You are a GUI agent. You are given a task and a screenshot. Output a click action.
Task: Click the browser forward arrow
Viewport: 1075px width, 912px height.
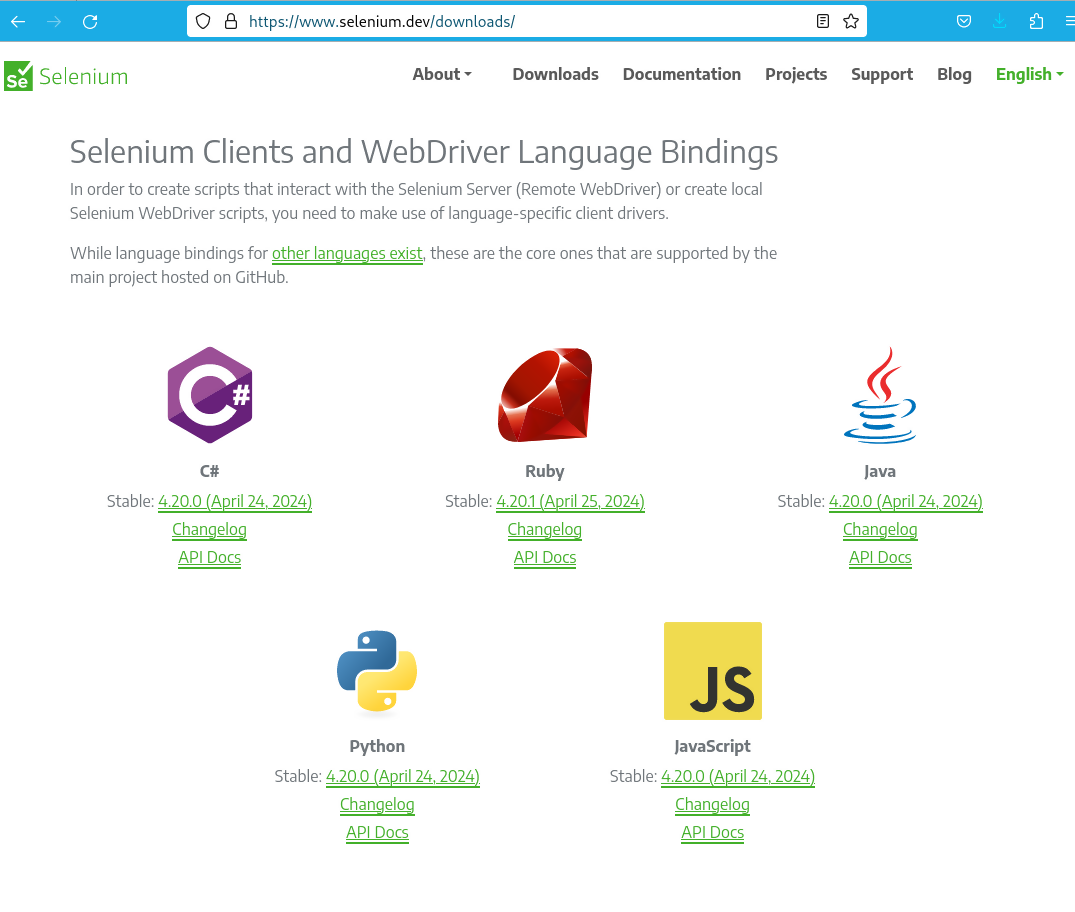(54, 22)
